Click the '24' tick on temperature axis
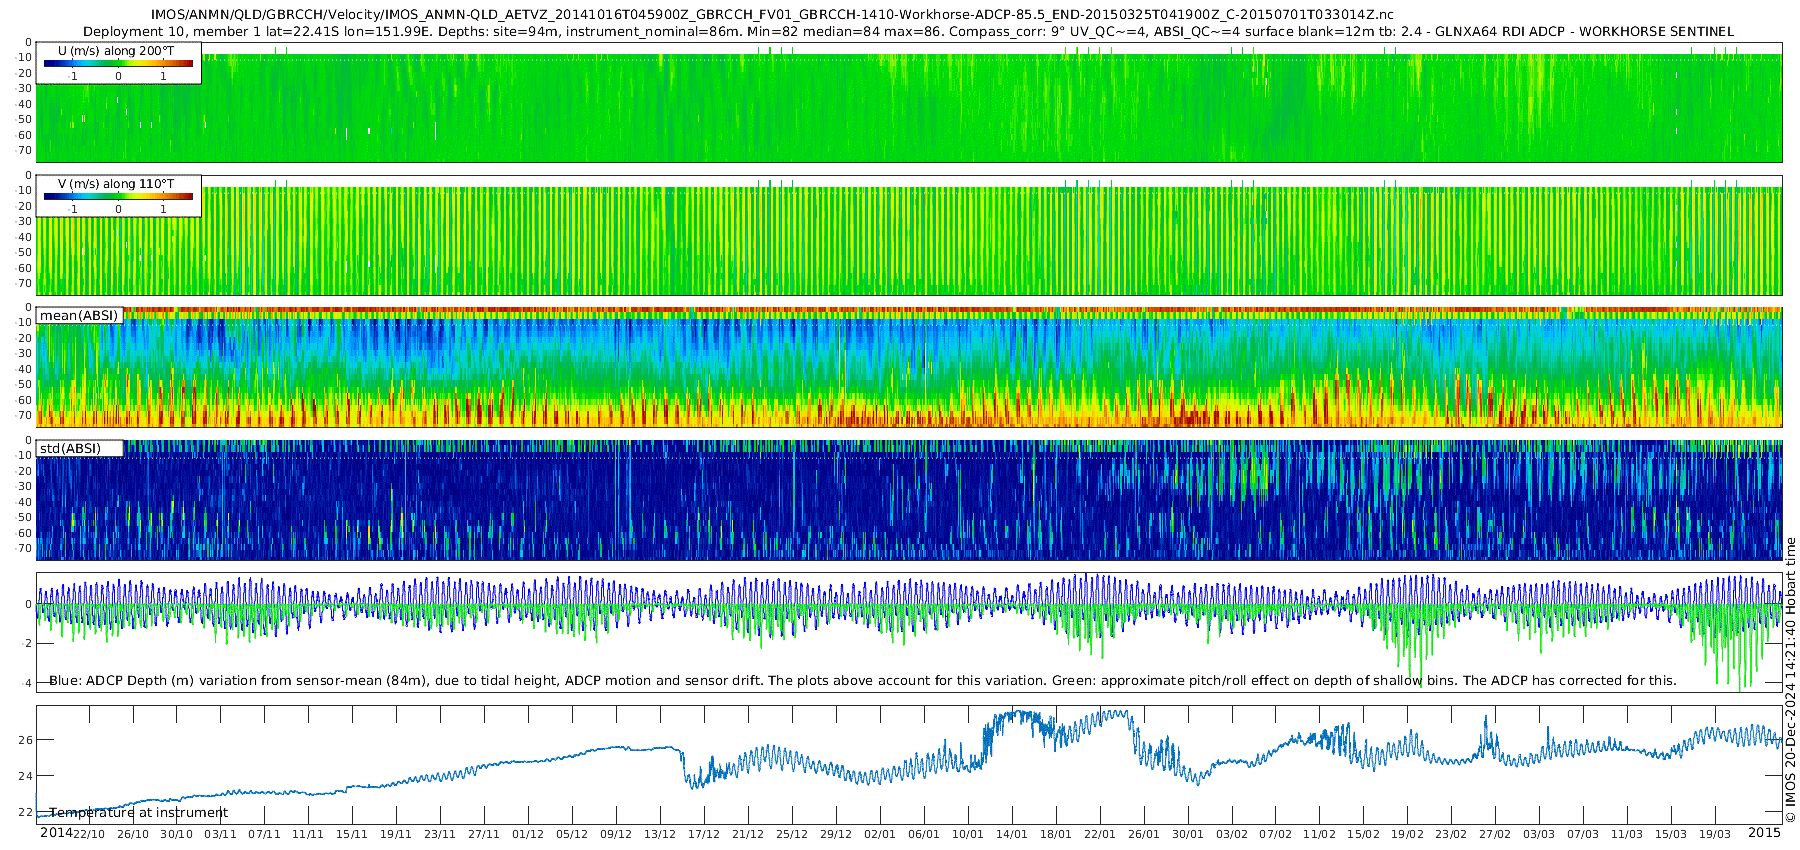The height and width of the screenshot is (850, 1800). (x=26, y=776)
